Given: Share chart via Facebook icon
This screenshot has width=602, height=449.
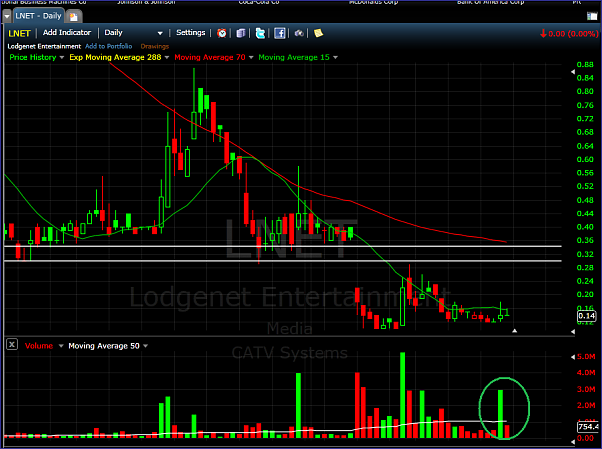Looking at the screenshot, I should (280, 33).
